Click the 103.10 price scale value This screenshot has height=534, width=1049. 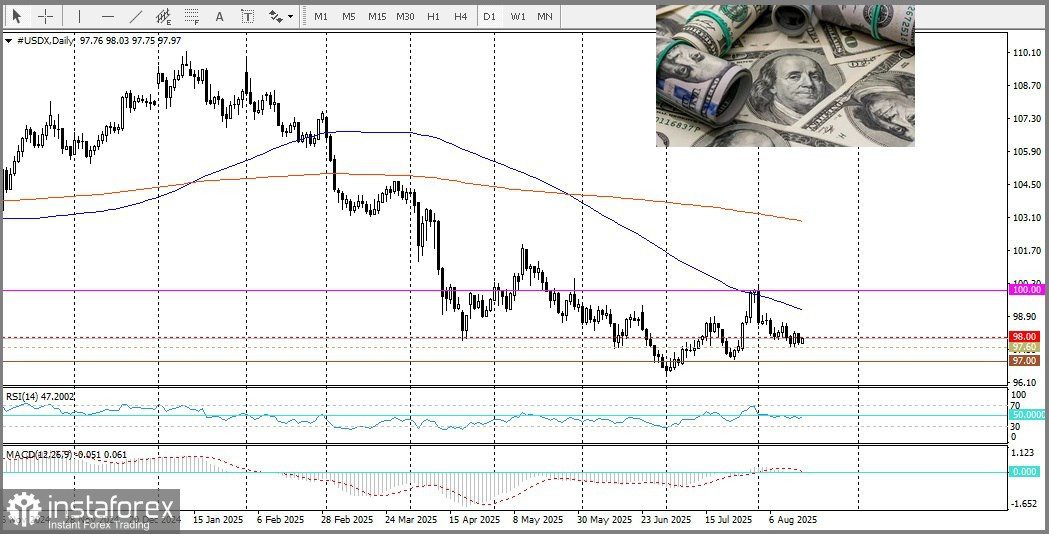tap(1028, 217)
